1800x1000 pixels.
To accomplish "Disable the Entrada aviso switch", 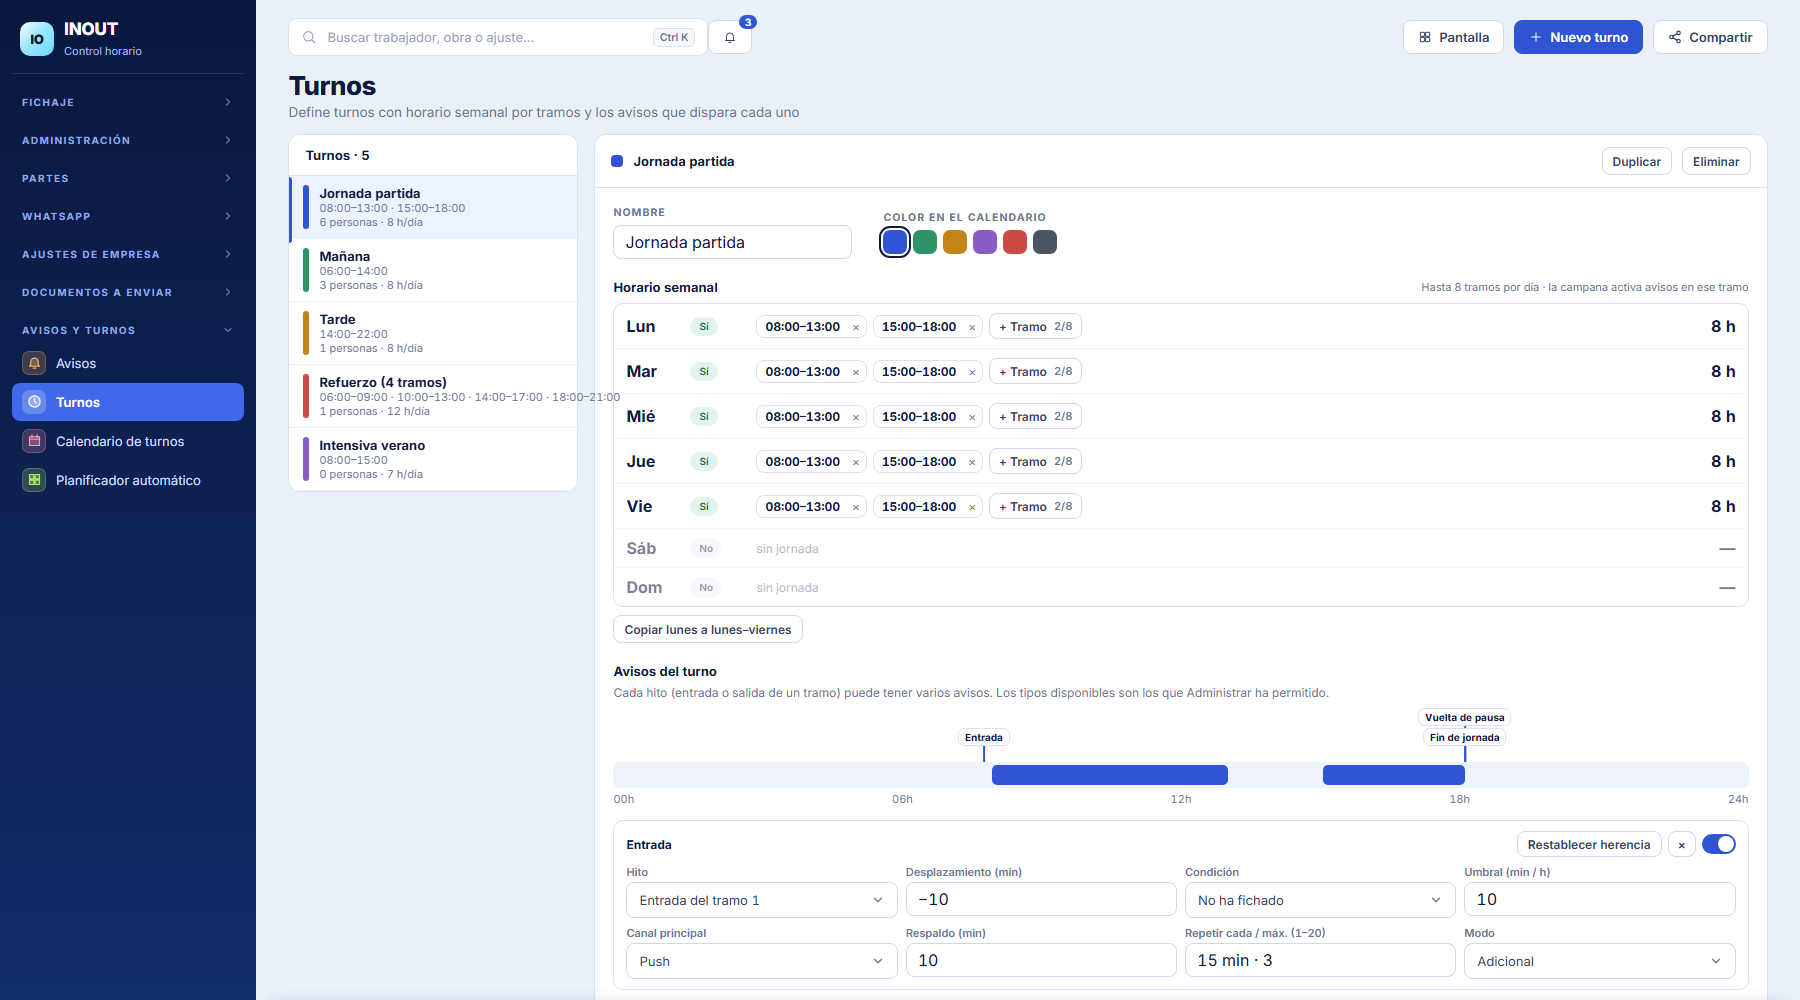I will pyautogui.click(x=1719, y=844).
